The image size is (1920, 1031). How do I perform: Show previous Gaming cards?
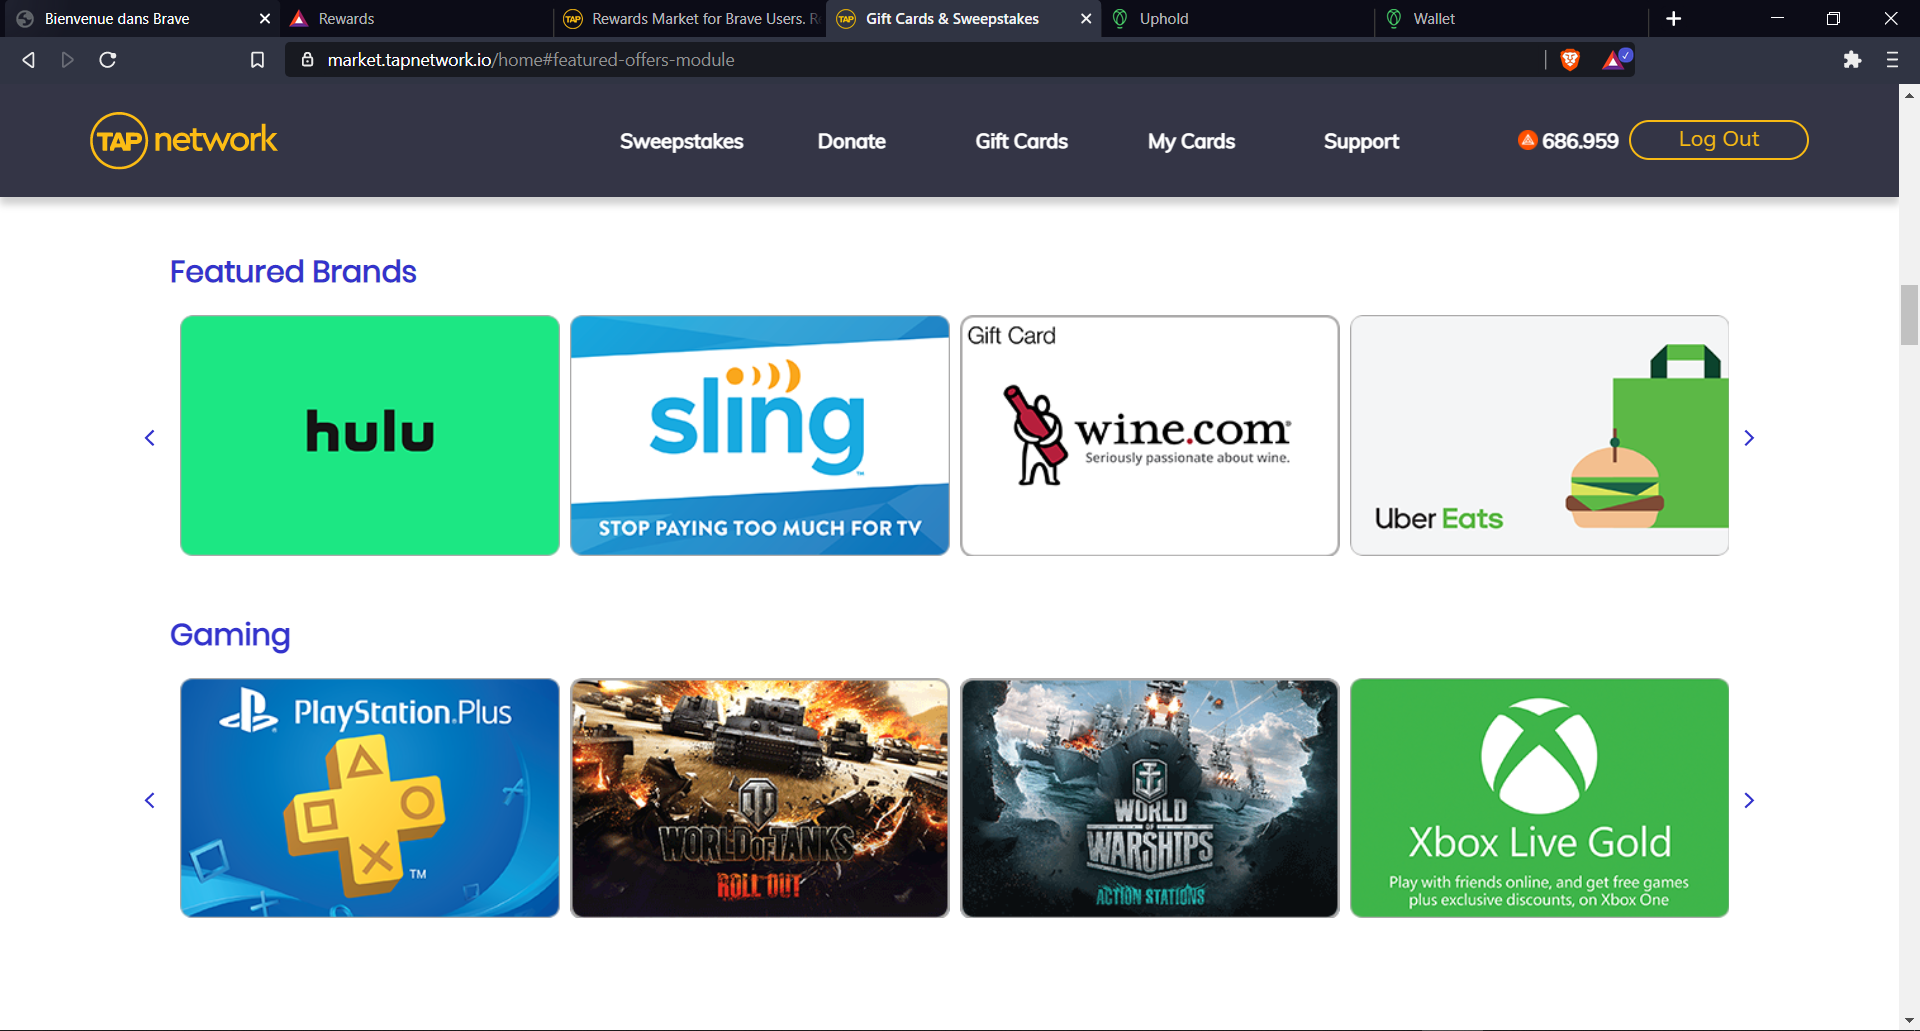(x=150, y=800)
